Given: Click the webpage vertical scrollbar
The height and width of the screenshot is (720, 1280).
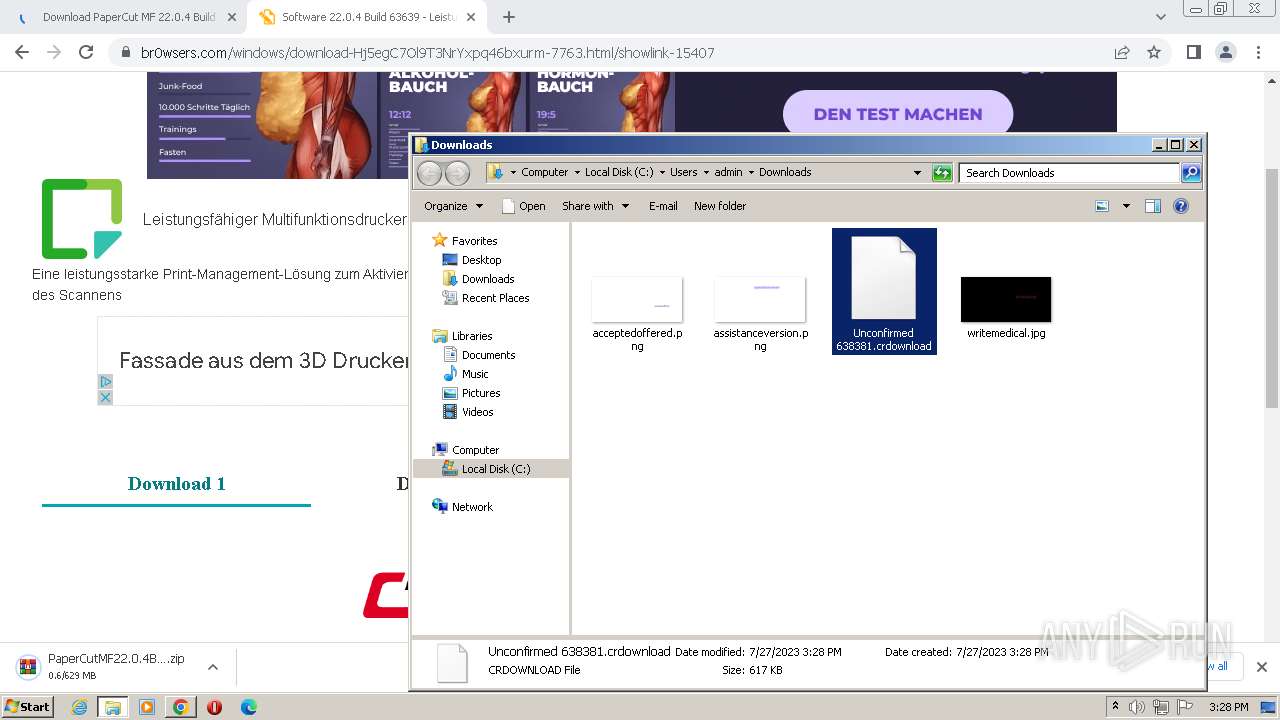Looking at the screenshot, I should pos(1271,287).
